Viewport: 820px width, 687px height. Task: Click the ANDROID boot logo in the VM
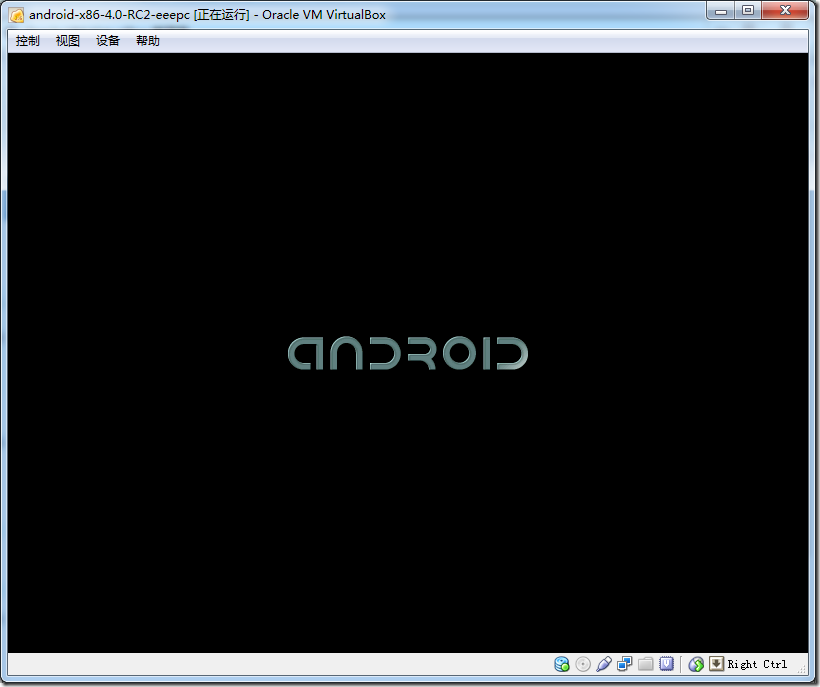tap(408, 353)
